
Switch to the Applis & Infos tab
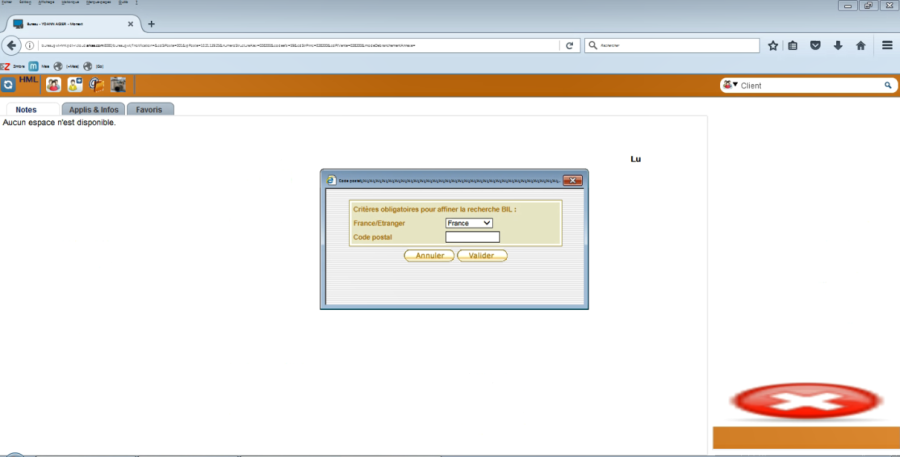tap(94, 109)
